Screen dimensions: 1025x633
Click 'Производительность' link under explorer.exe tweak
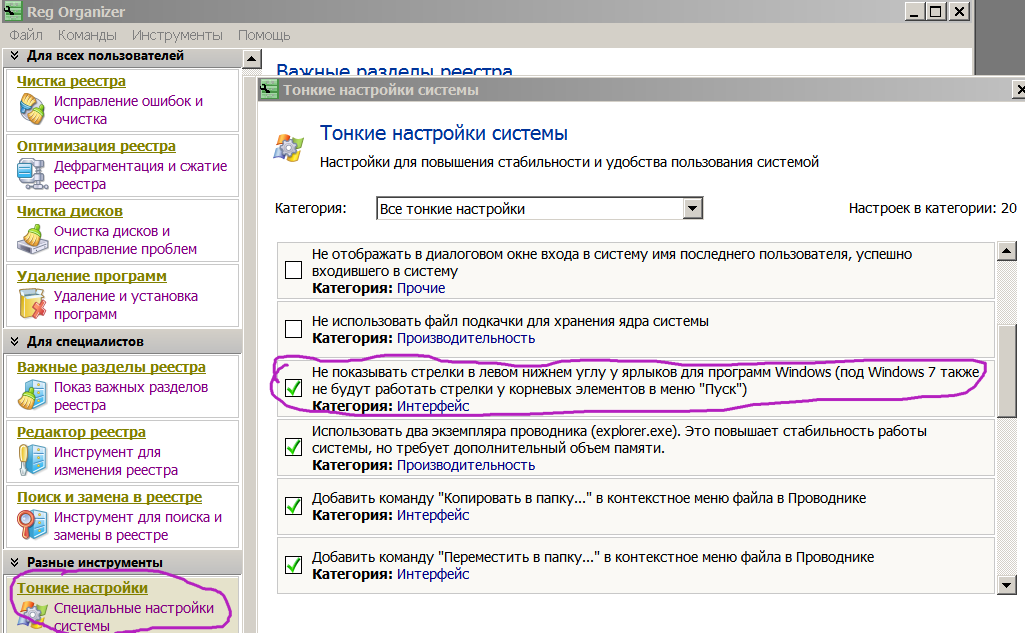point(466,465)
